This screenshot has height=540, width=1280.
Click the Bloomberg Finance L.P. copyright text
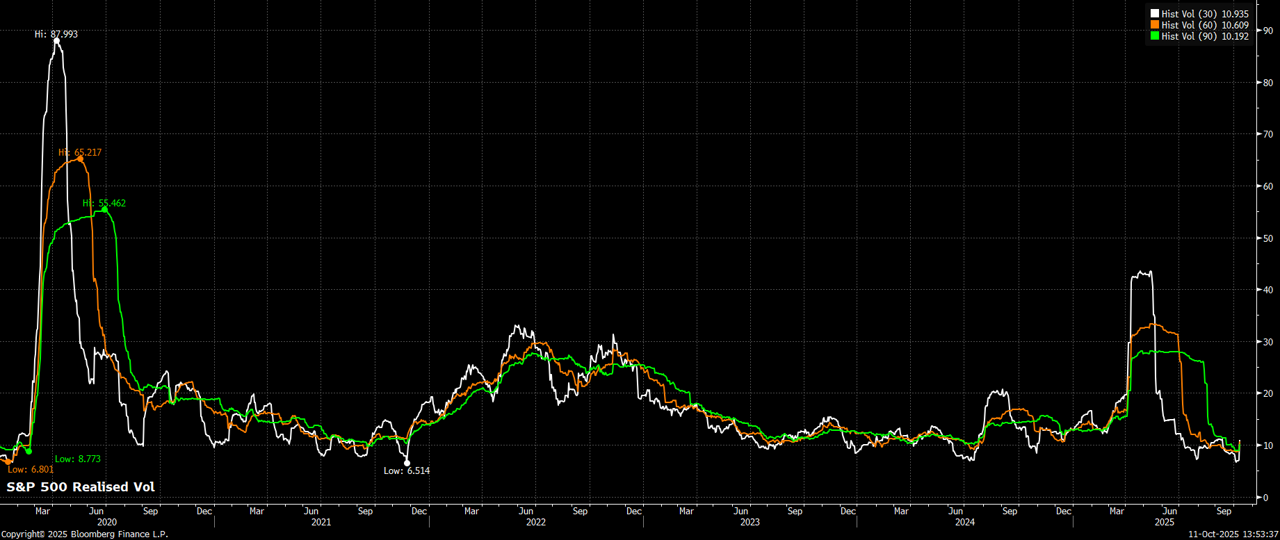pos(84,534)
